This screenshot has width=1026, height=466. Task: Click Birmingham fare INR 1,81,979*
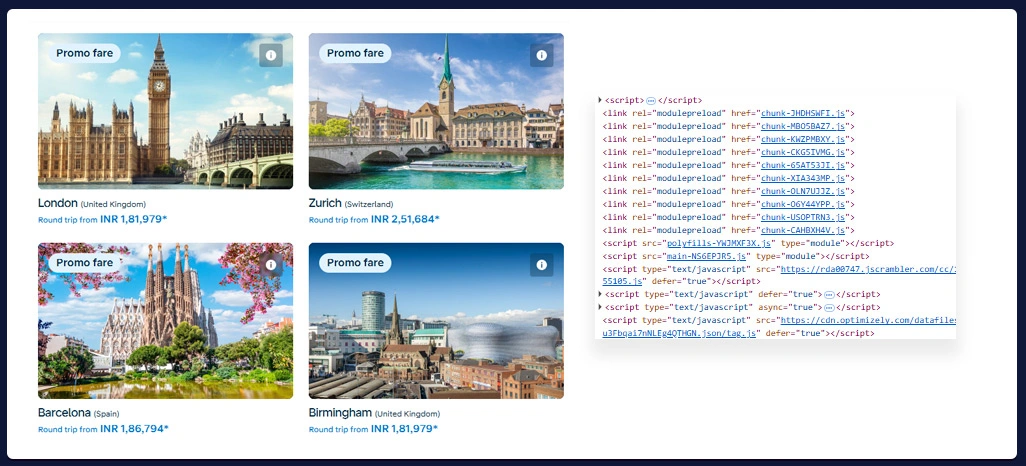(x=404, y=429)
